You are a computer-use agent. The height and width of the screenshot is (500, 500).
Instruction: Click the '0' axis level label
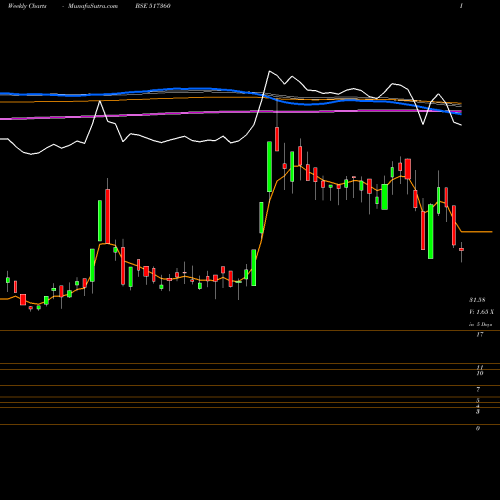point(478,428)
